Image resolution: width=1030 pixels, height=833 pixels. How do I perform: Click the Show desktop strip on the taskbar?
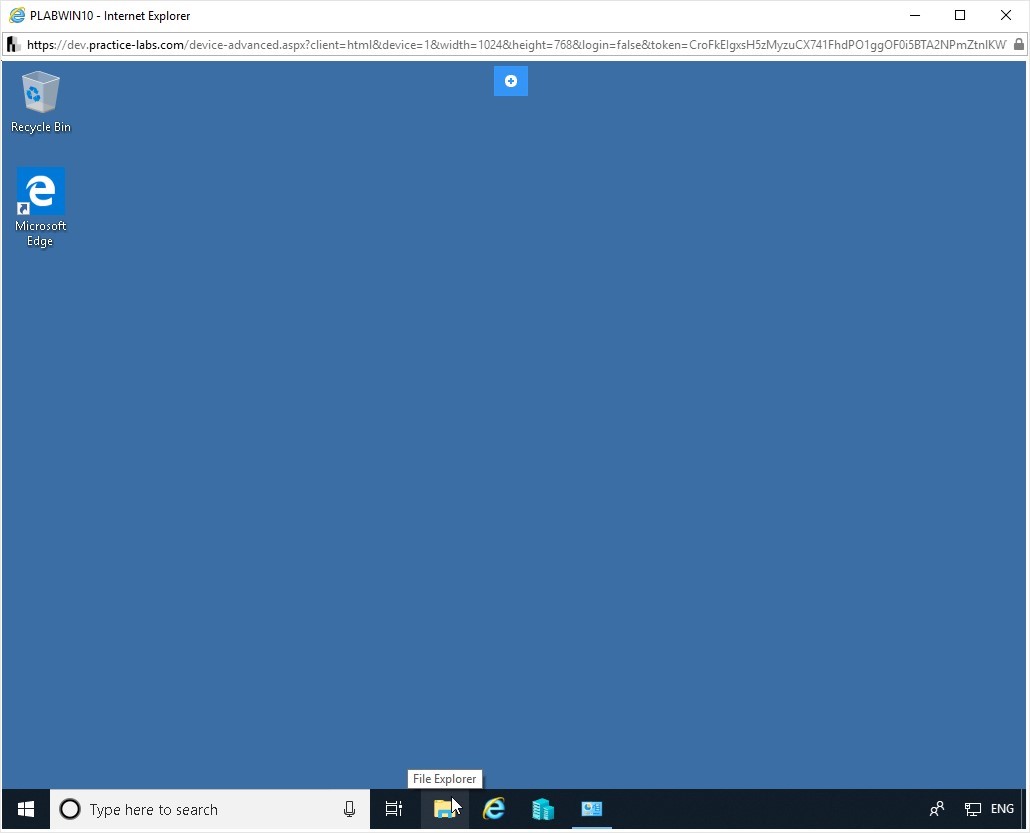tap(1024, 809)
